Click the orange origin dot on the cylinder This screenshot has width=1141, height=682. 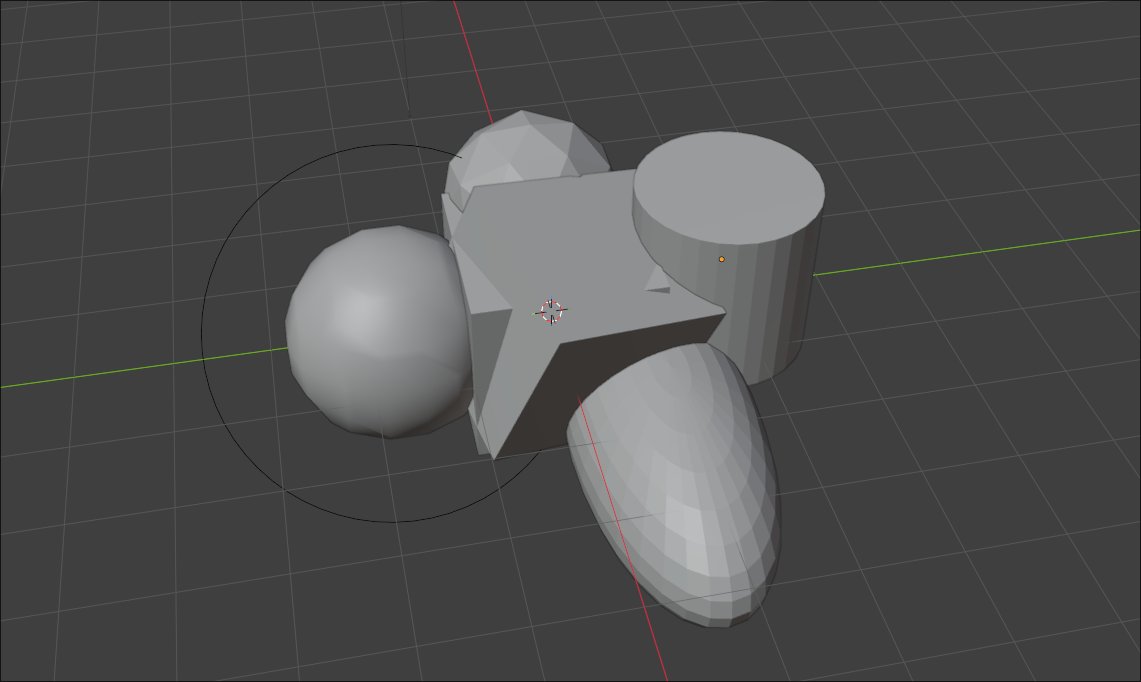click(722, 259)
